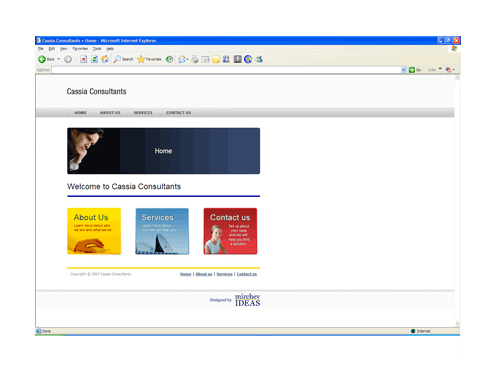The image size is (500, 375).
Task: Click the Cassia Consultants site title
Action: pyautogui.click(x=96, y=91)
